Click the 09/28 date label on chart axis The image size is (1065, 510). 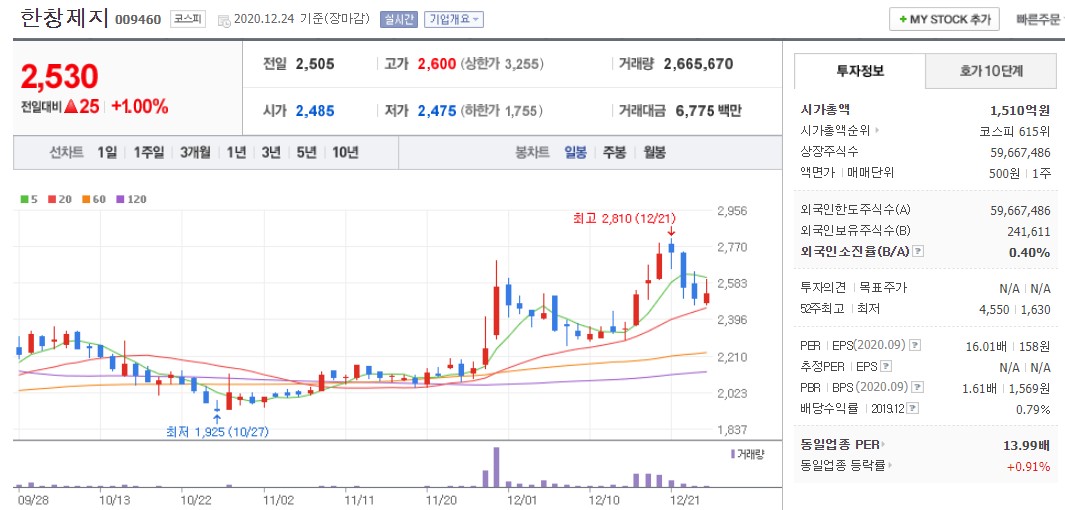tap(33, 500)
